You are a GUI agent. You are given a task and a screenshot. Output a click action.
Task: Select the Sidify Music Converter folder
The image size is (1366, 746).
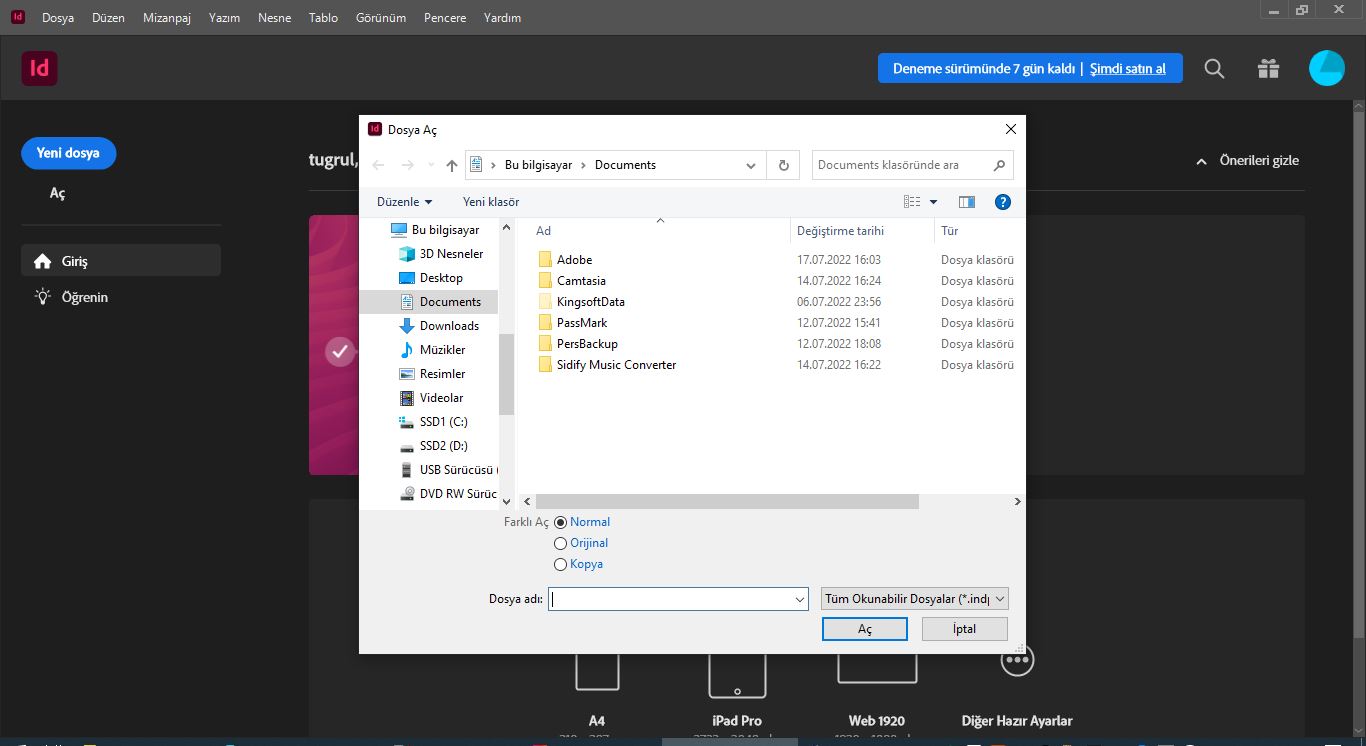(616, 365)
